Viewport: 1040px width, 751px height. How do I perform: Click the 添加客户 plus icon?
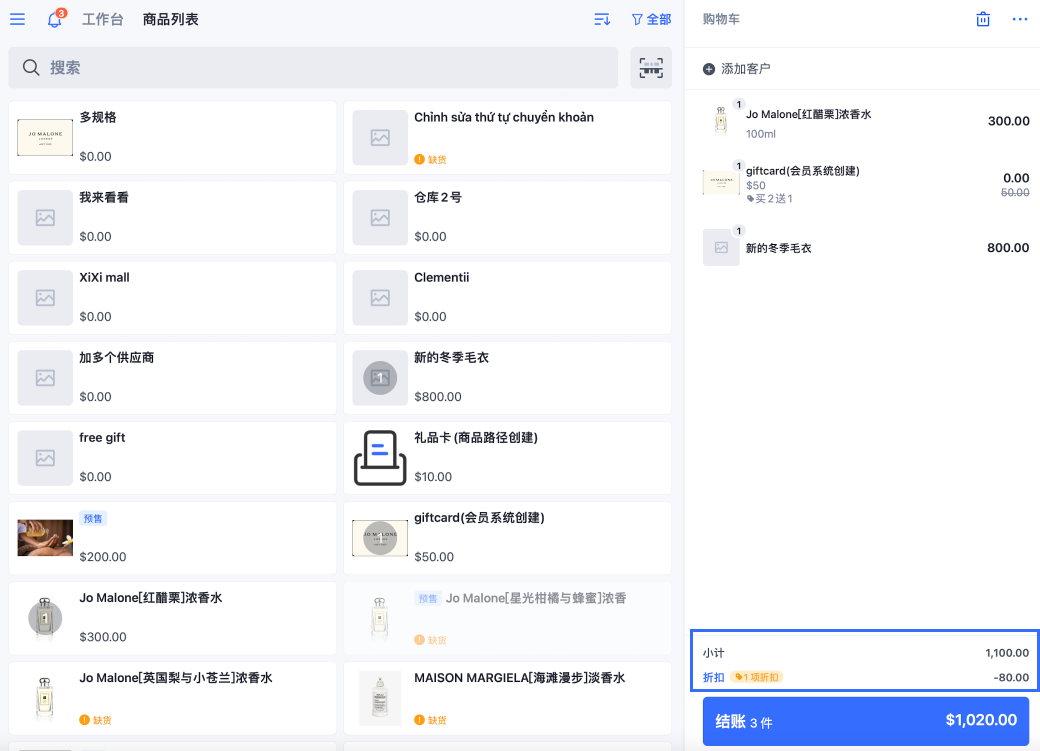point(709,69)
